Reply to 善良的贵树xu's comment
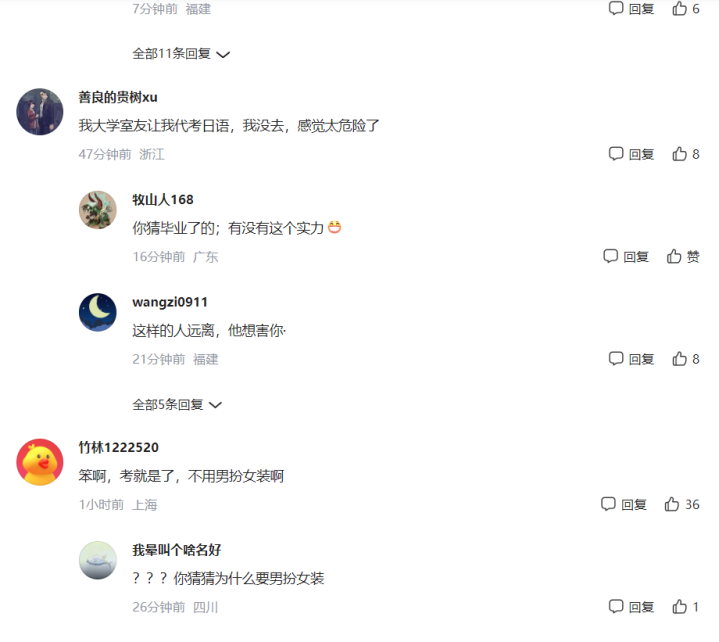Image resolution: width=719 pixels, height=642 pixels. [631, 154]
